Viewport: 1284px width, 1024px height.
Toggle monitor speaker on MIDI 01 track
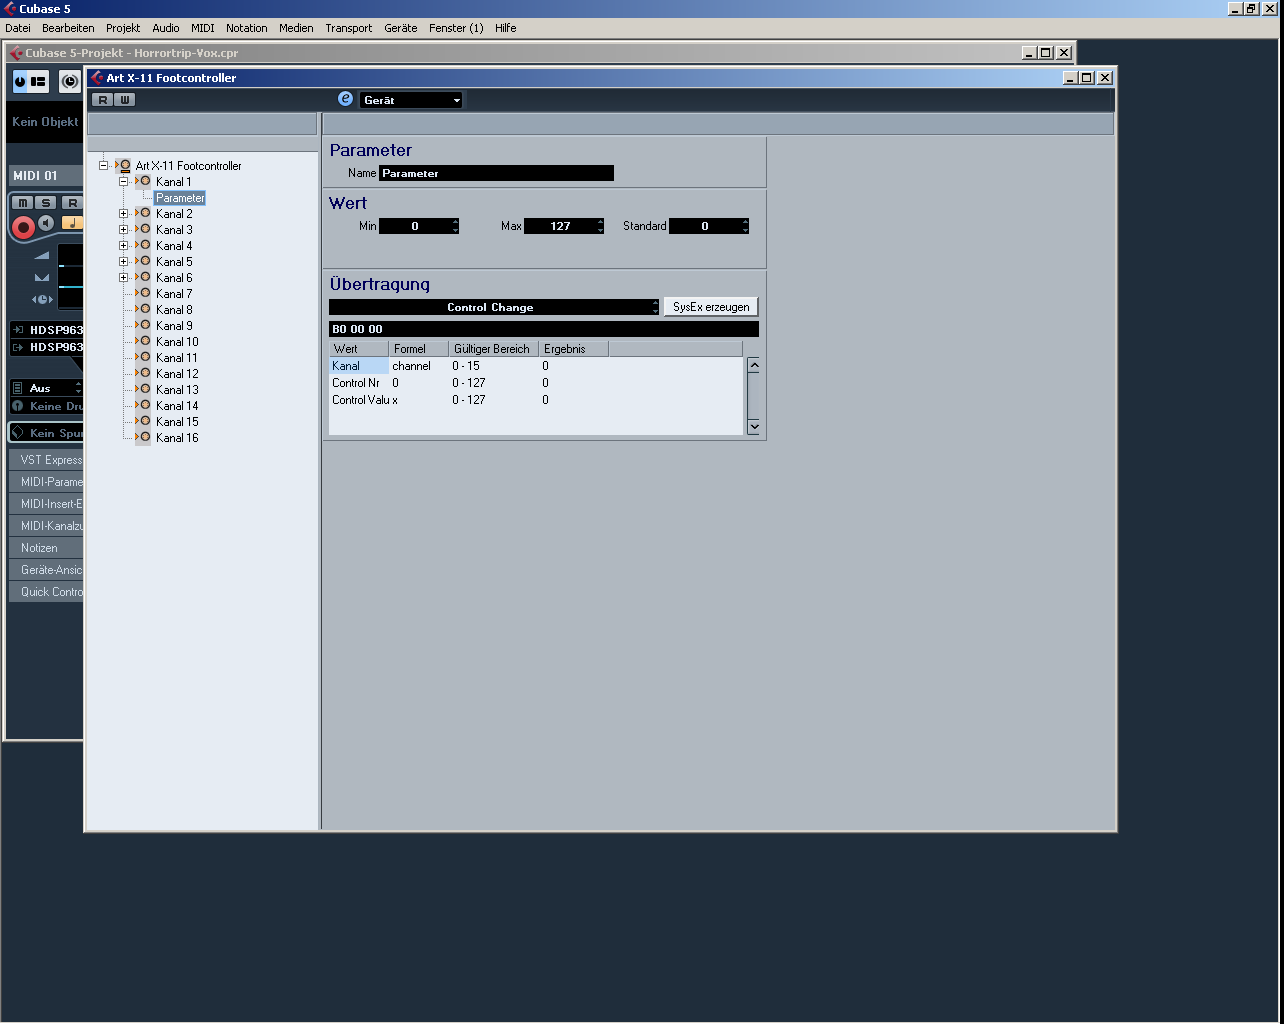pos(46,223)
